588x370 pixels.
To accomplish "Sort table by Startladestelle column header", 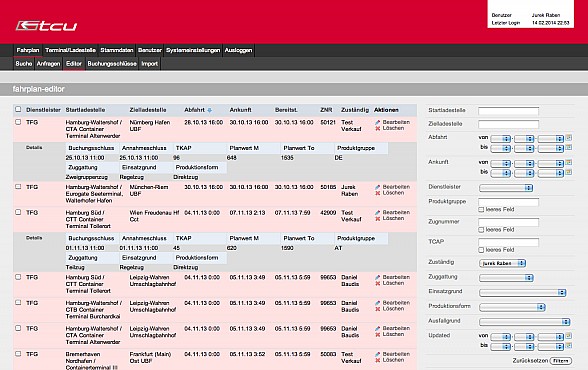I will tap(85, 110).
